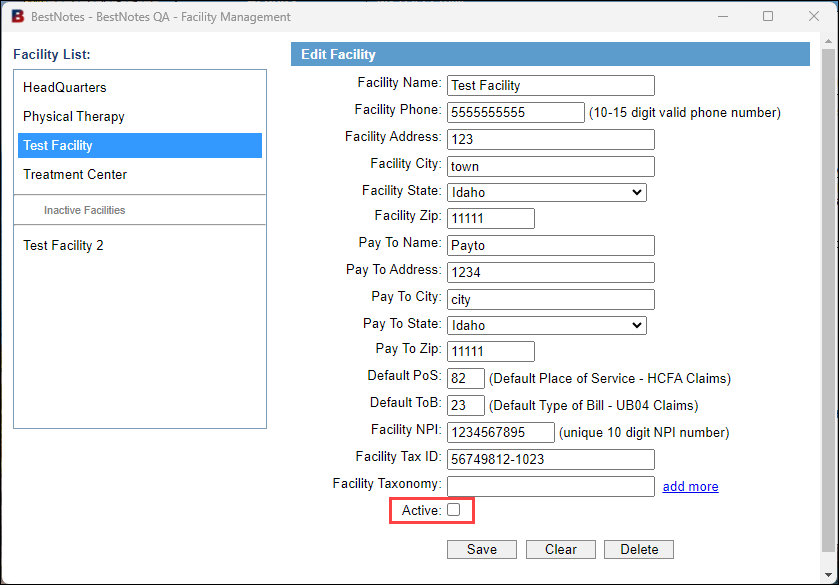The height and width of the screenshot is (585, 839).
Task: Click the Facility Tax ID field
Action: pos(551,459)
